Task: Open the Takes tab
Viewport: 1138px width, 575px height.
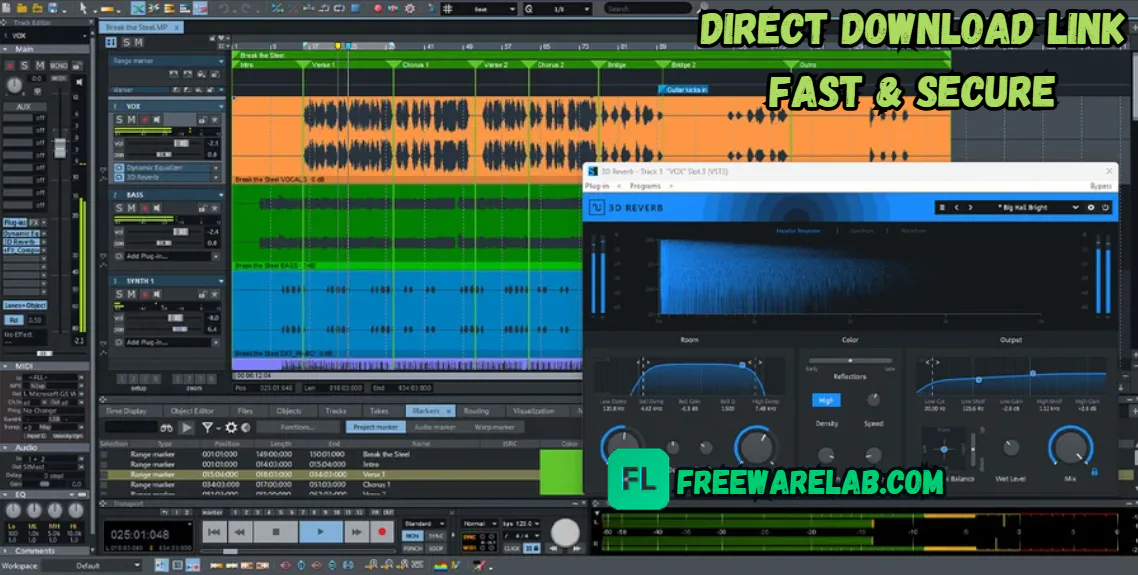Action: pos(380,411)
